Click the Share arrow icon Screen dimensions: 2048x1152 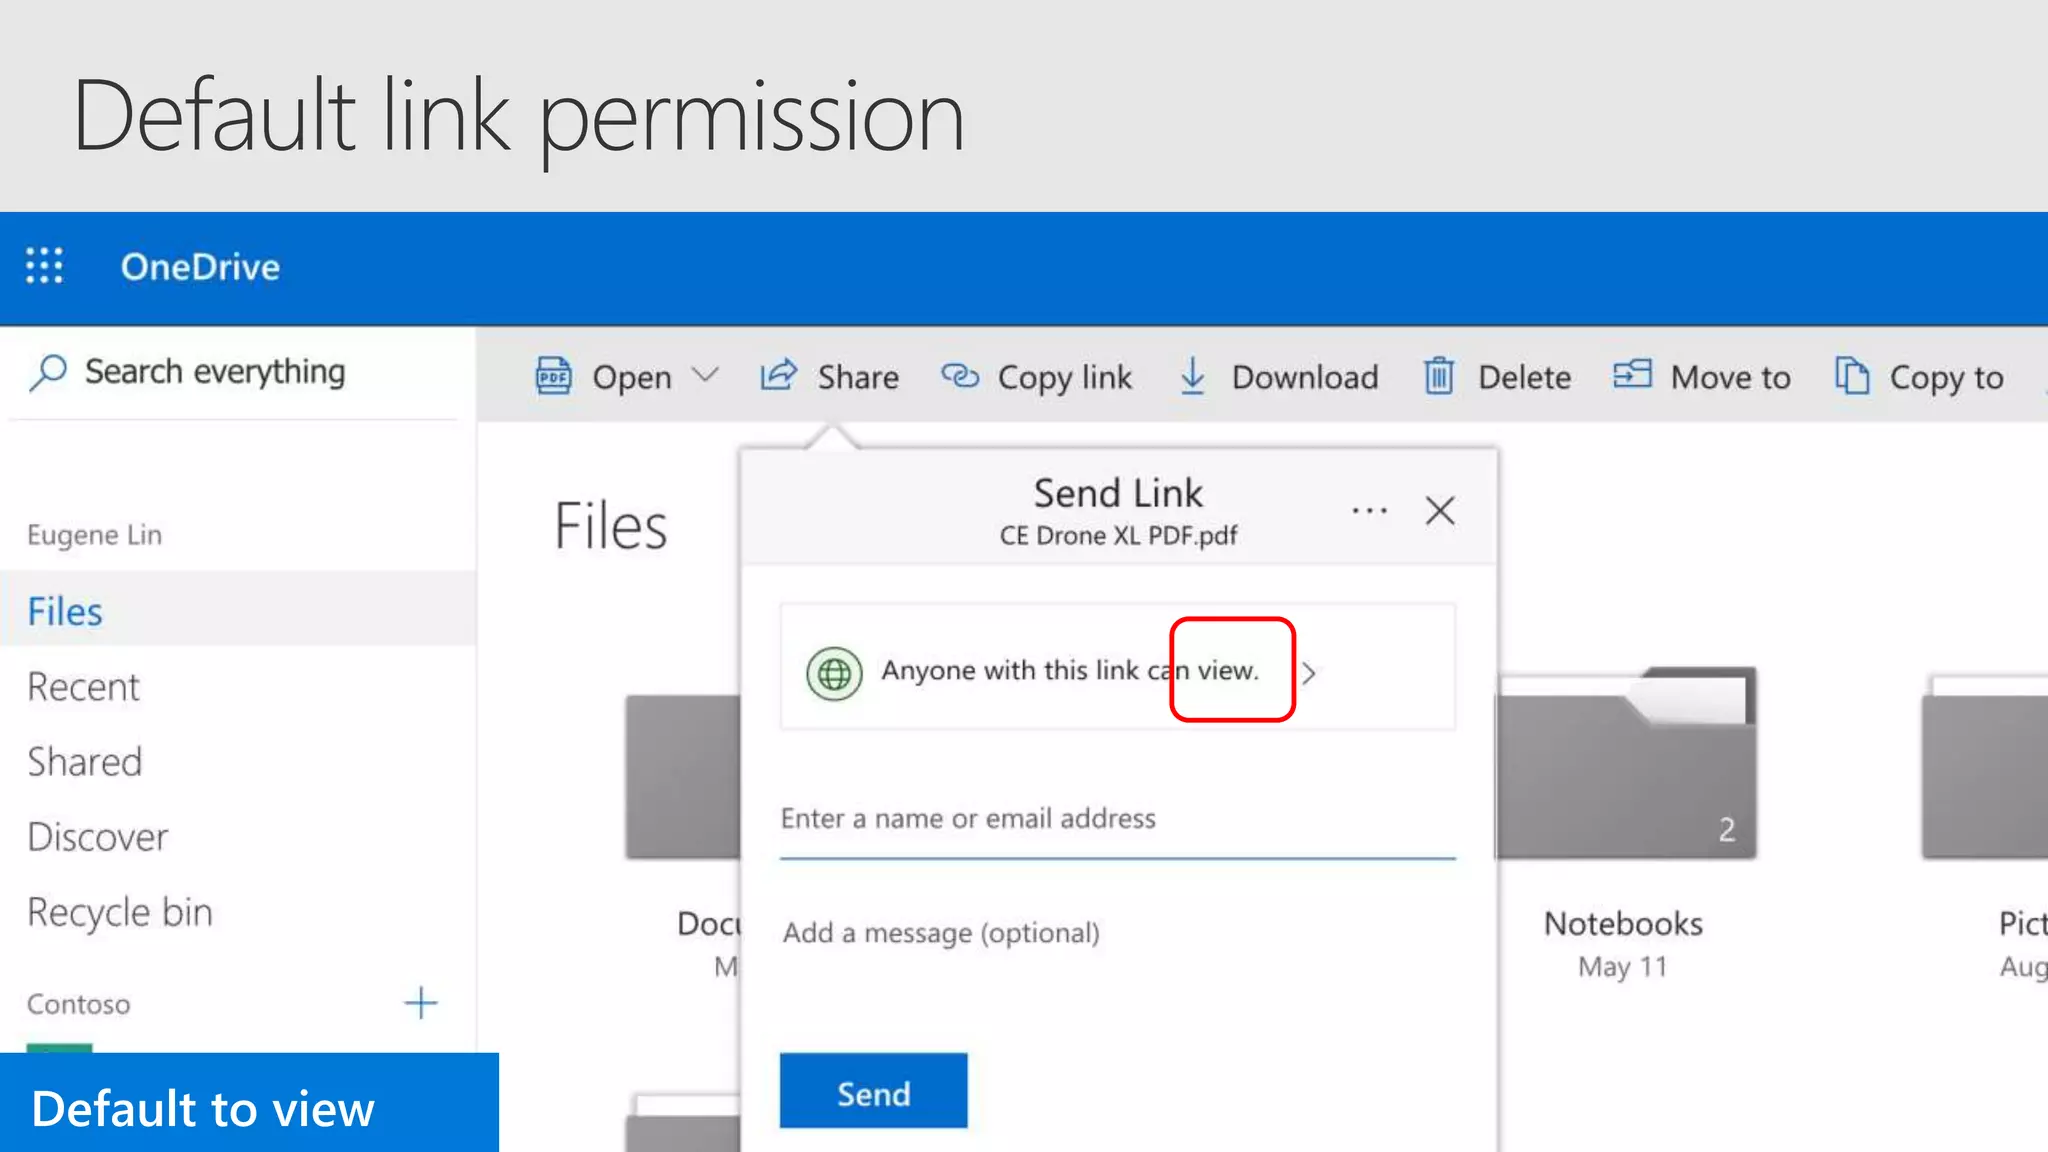click(778, 376)
